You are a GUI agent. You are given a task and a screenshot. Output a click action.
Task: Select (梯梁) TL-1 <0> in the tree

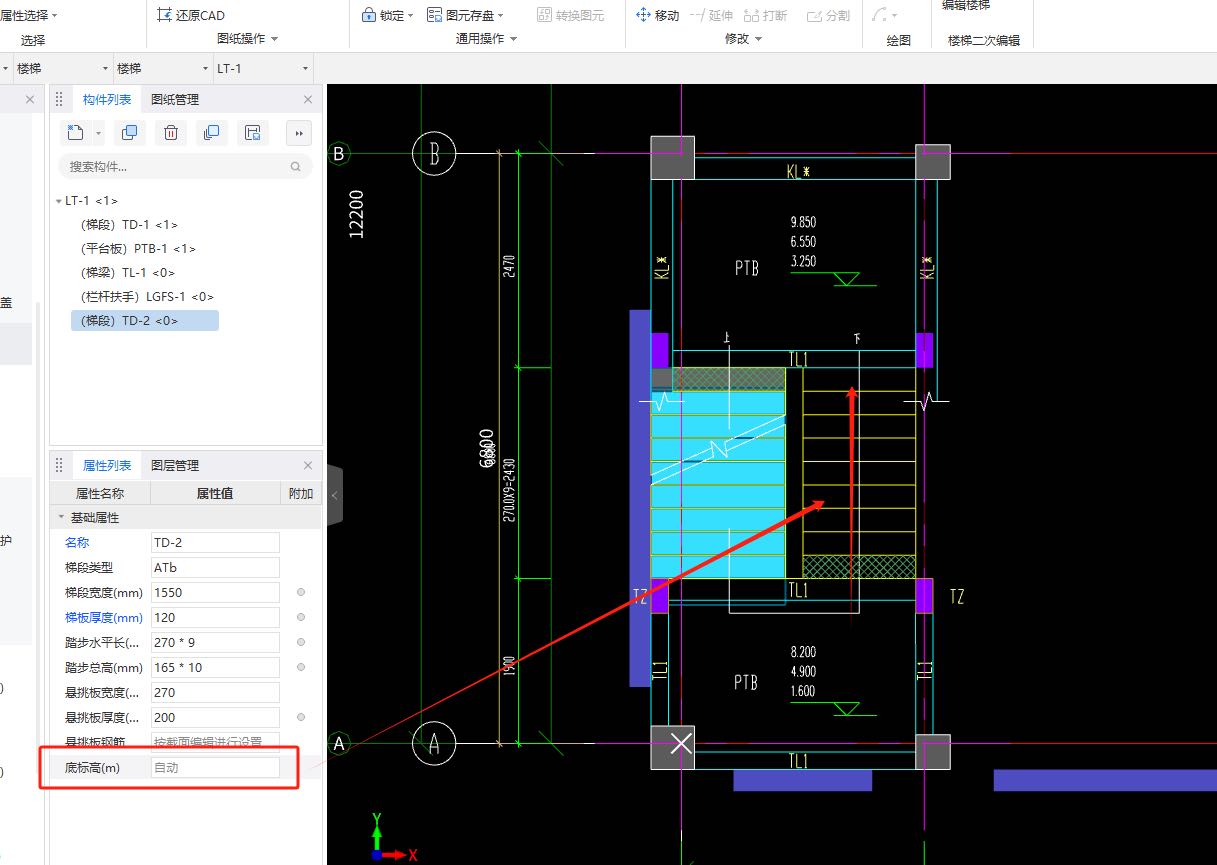click(128, 273)
